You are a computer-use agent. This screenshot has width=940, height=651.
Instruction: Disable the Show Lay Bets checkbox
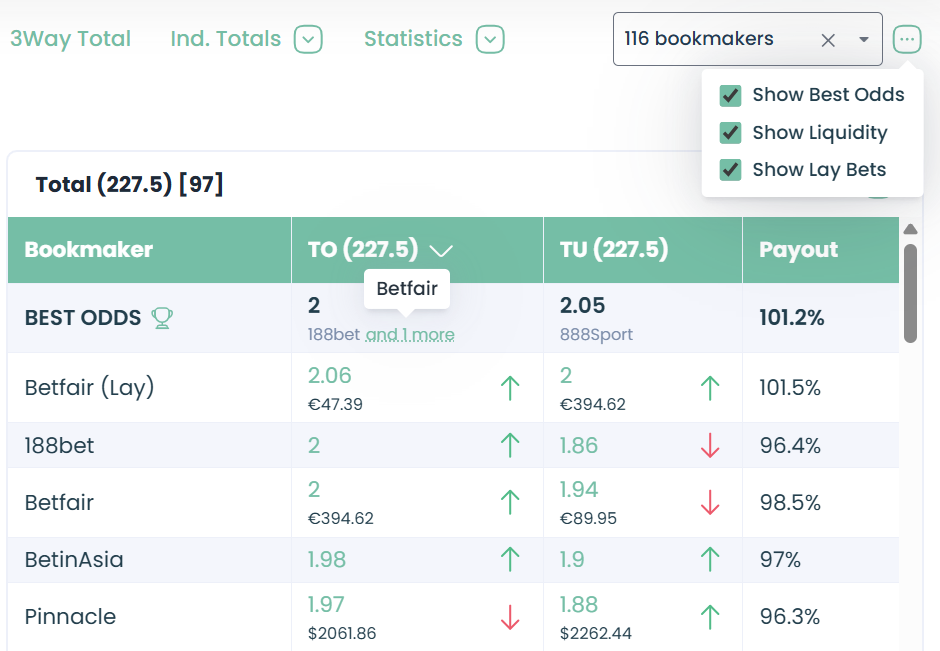tap(731, 170)
